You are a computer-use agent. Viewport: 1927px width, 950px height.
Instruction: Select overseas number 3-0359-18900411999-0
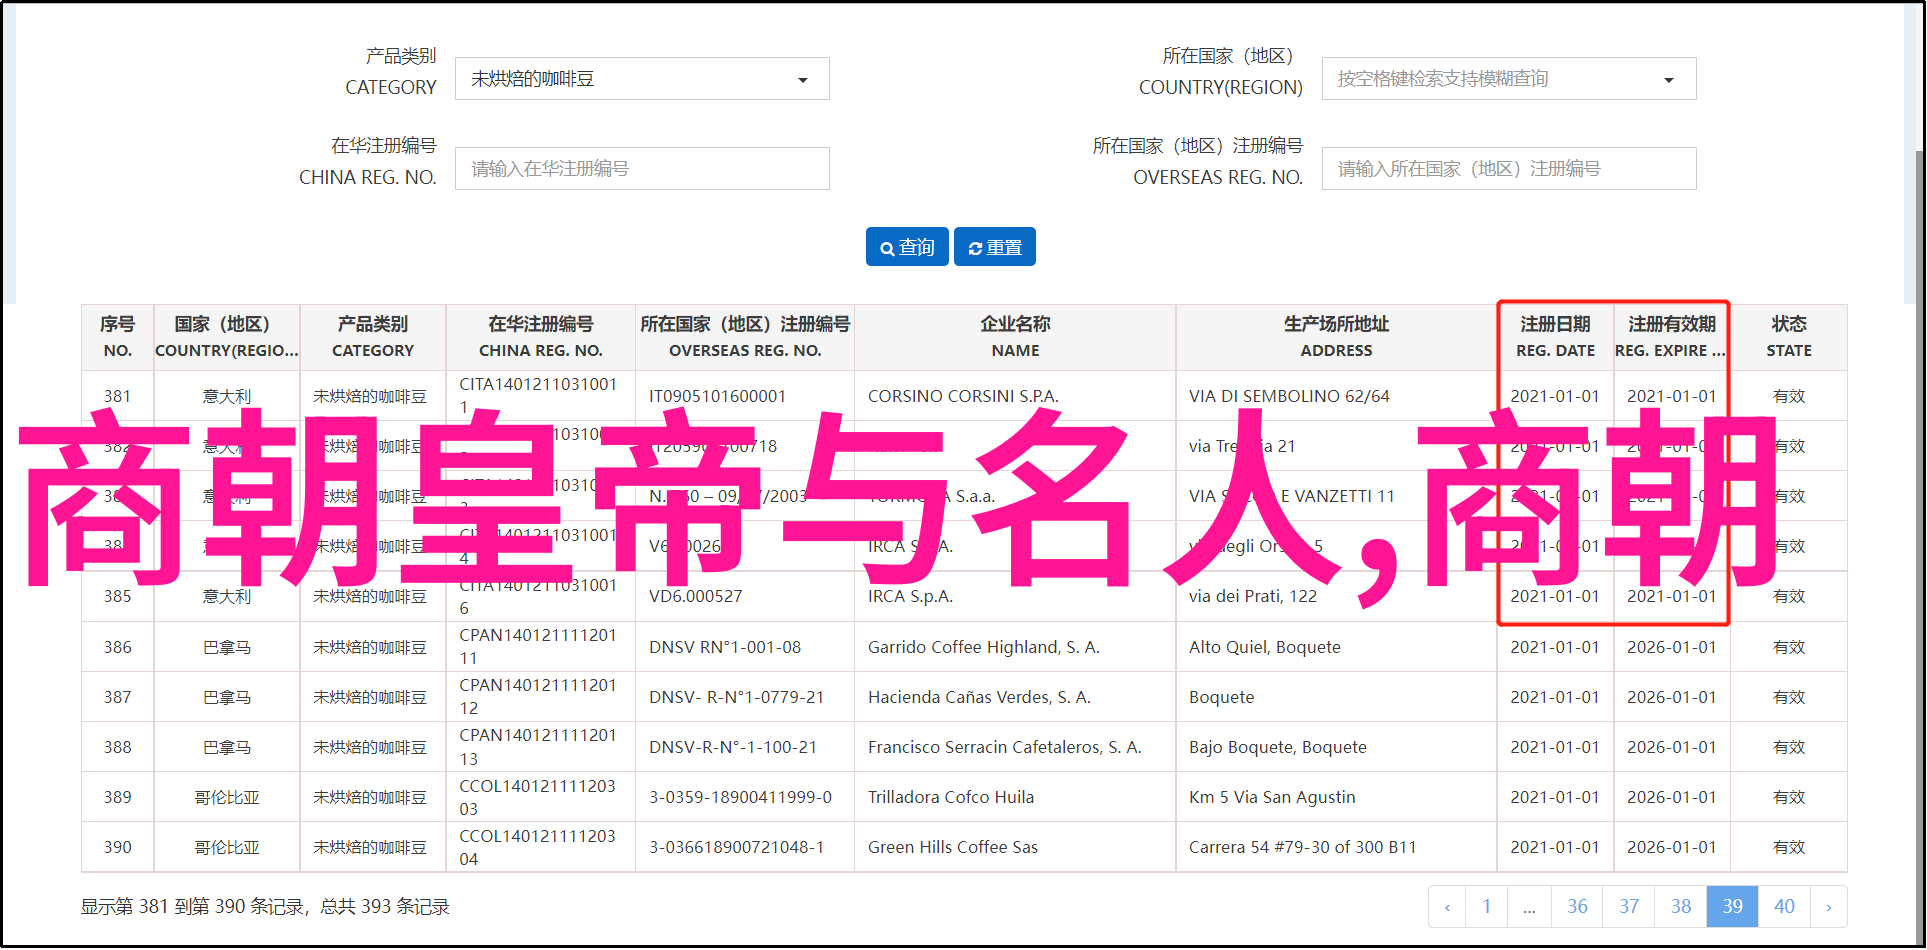click(740, 797)
